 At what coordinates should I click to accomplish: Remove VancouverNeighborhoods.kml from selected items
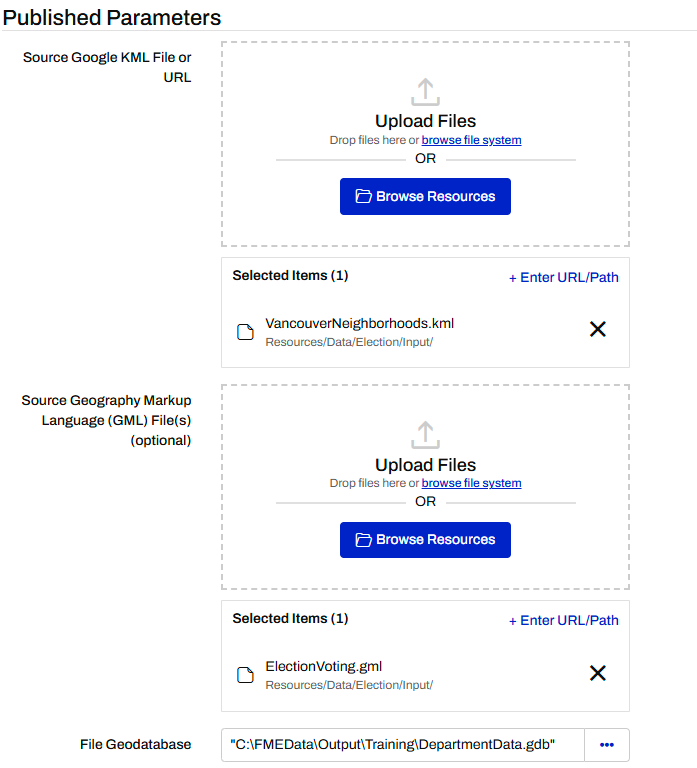click(598, 329)
